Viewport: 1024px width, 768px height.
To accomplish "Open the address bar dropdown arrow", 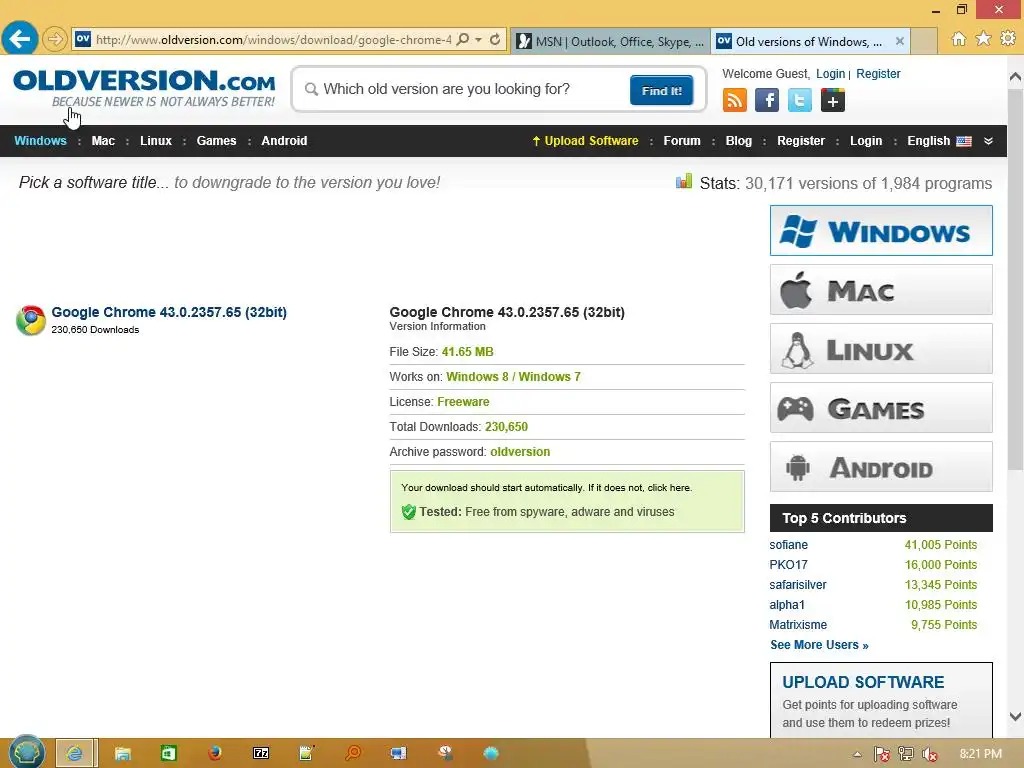I will 479,40.
